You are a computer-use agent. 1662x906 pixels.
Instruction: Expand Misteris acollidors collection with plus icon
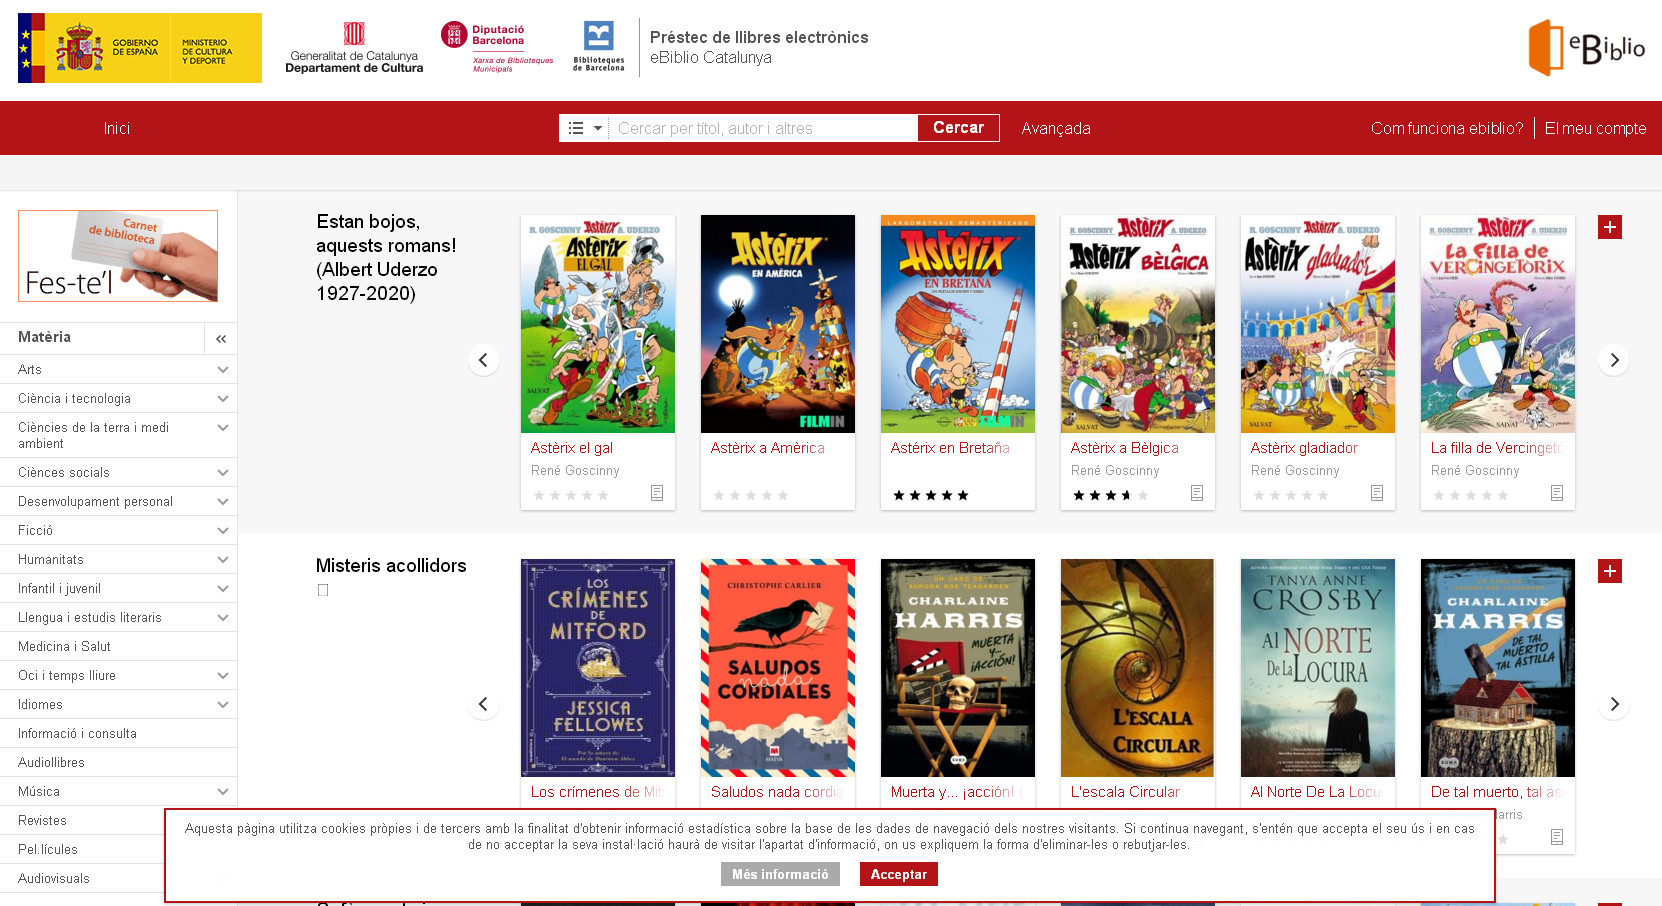(1610, 571)
